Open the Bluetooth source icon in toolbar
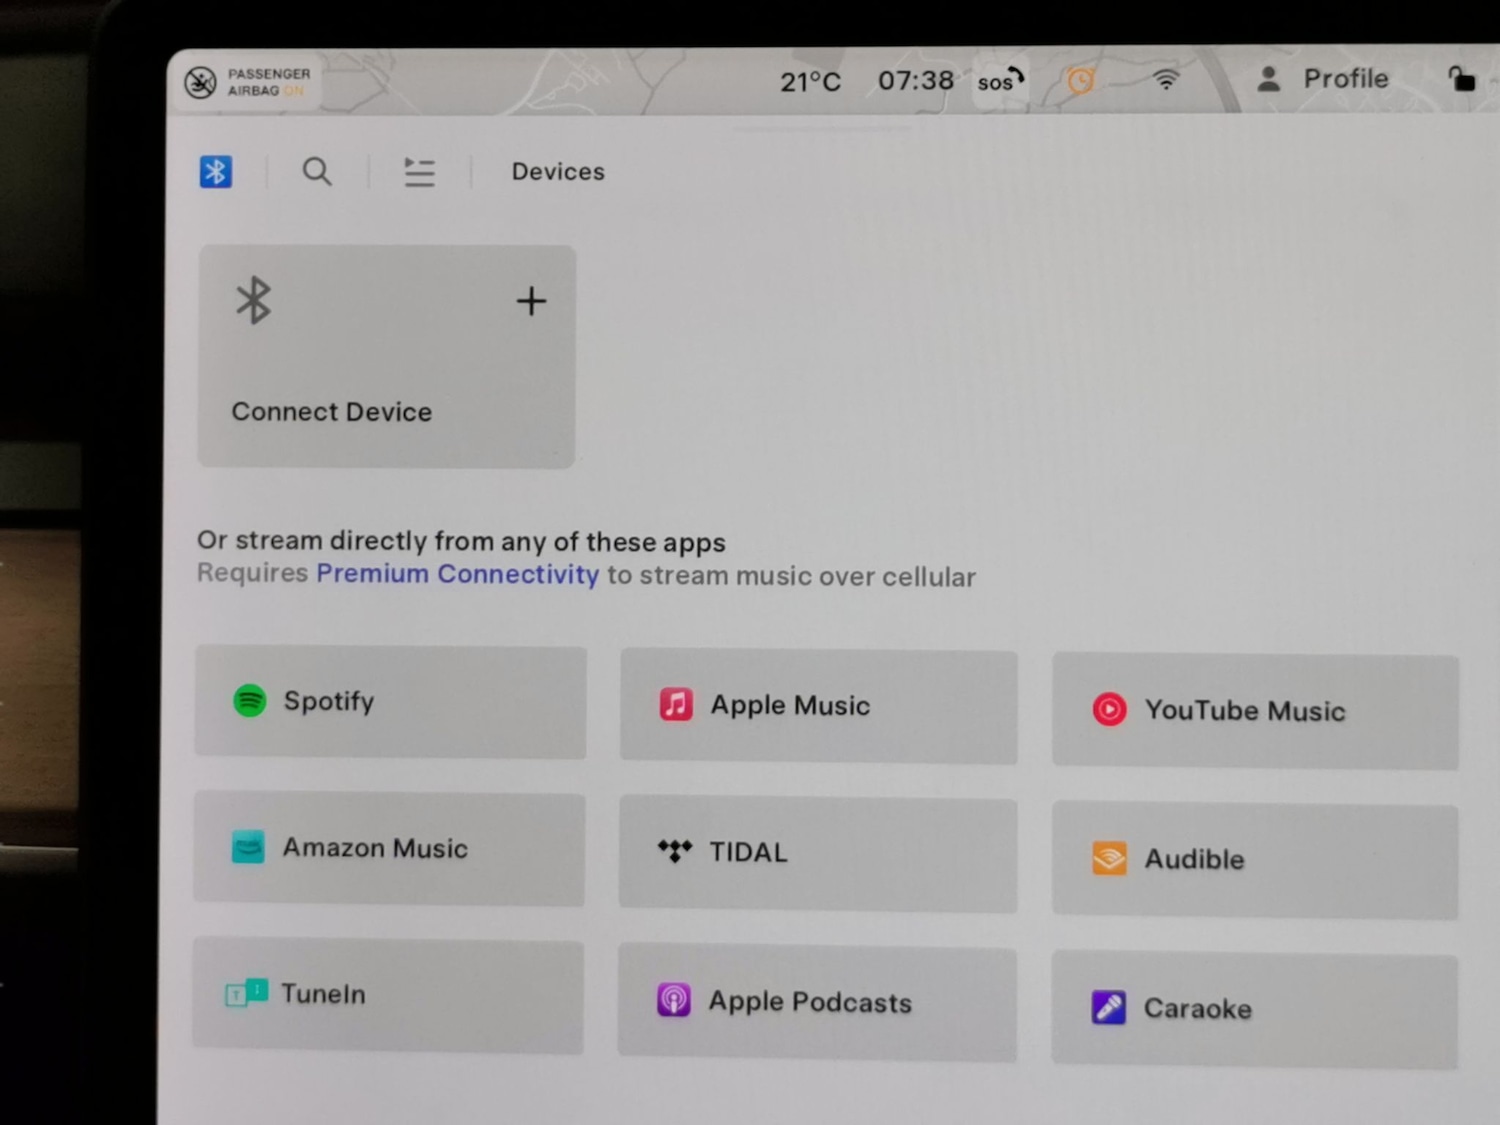 click(215, 172)
